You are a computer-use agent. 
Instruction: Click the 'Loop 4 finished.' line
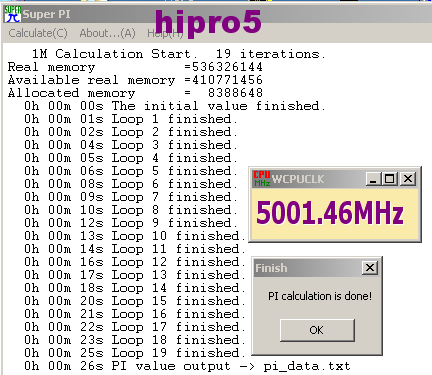[x=131, y=158]
